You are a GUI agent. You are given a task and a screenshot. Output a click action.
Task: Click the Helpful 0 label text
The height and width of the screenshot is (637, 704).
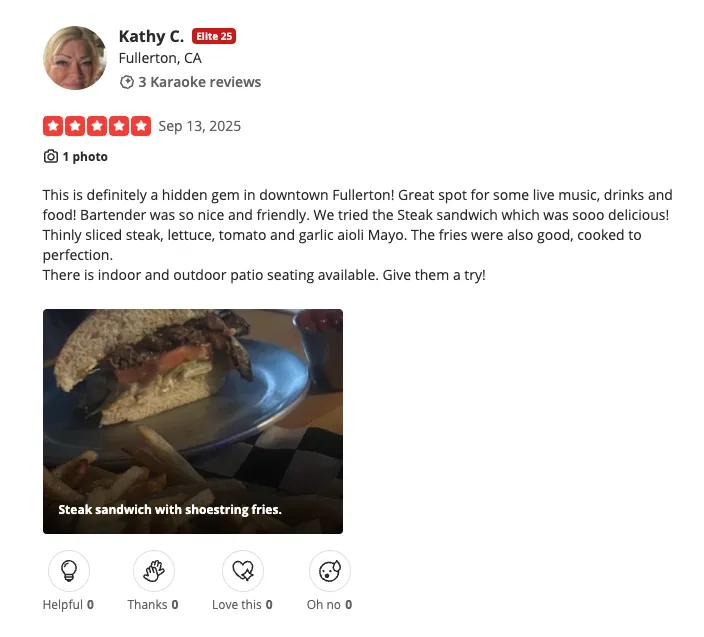pos(68,605)
